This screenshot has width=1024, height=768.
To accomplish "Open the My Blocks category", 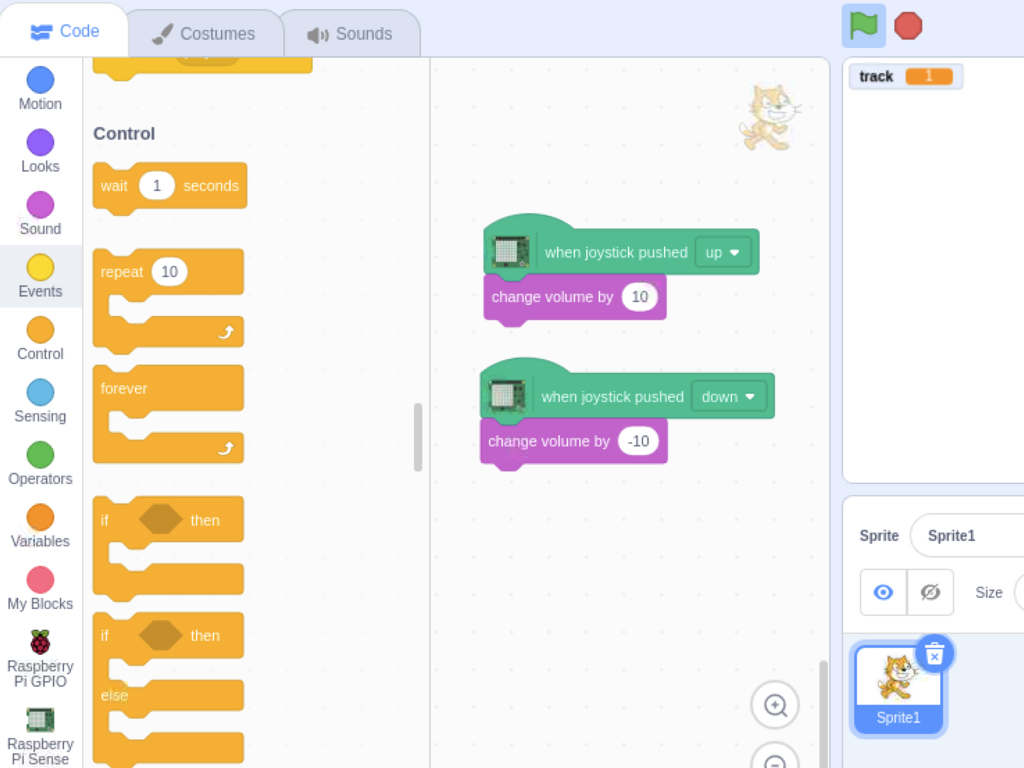I will [x=40, y=589].
